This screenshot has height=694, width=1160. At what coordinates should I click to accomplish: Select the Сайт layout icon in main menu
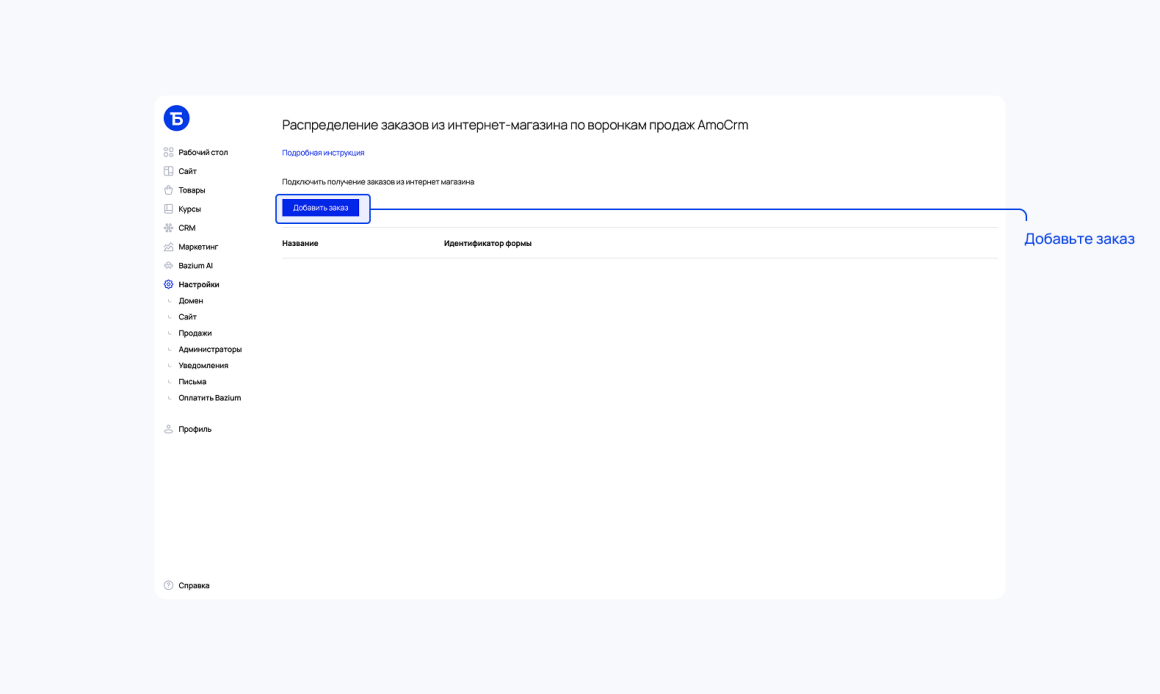pos(169,171)
